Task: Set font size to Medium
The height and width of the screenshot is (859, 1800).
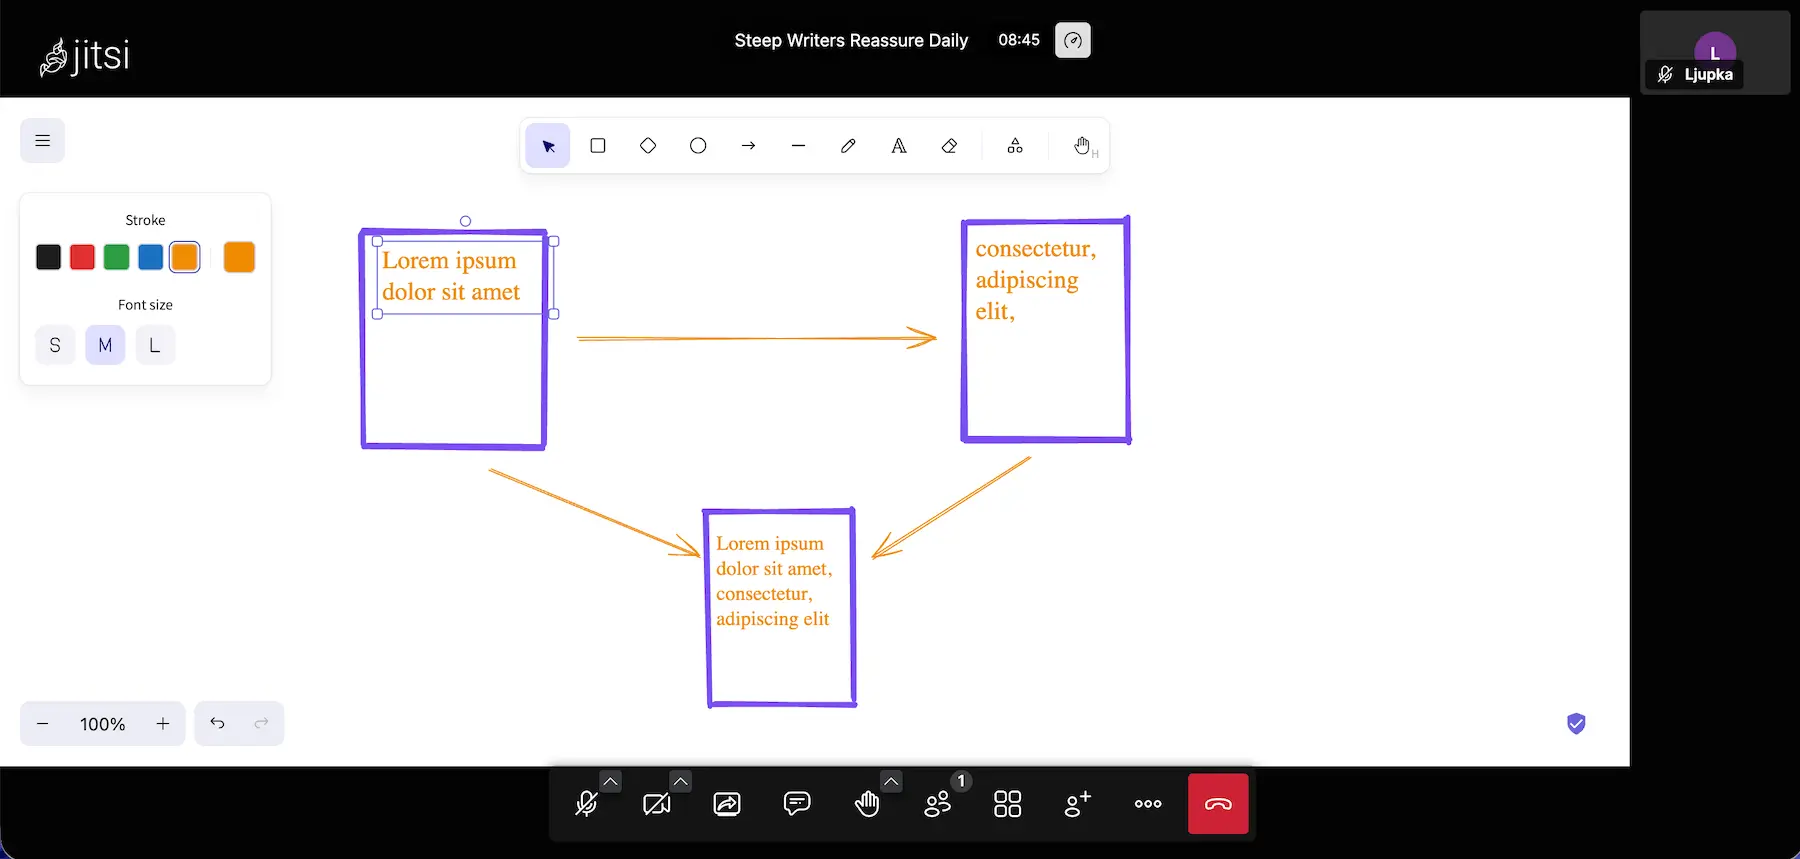Action: pos(105,345)
